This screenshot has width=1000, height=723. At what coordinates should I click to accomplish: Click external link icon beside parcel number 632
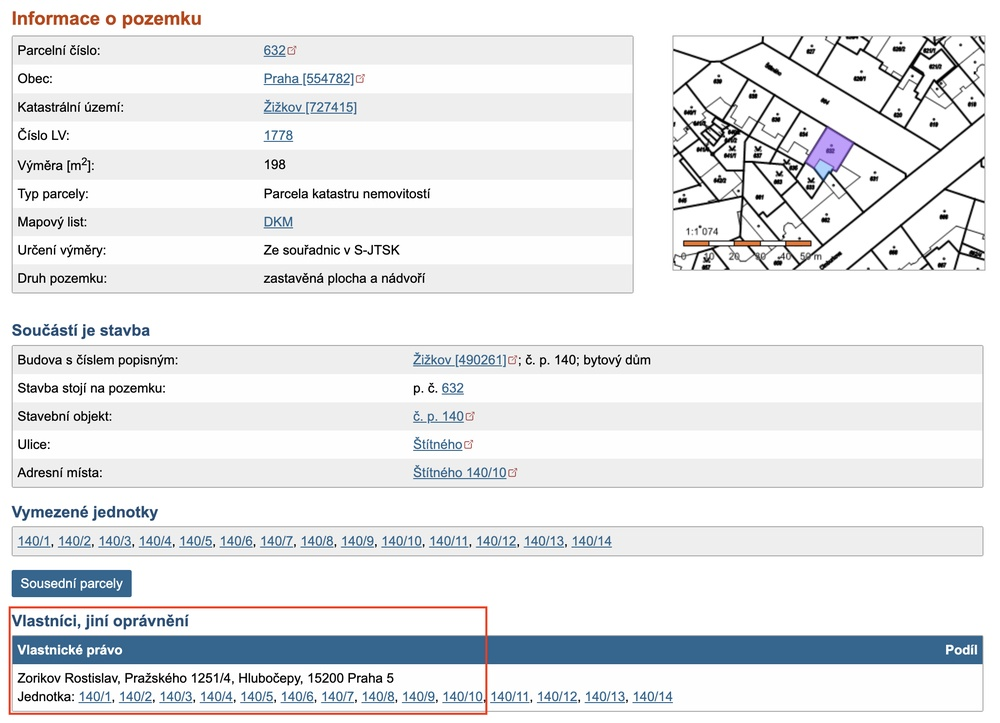click(x=293, y=50)
